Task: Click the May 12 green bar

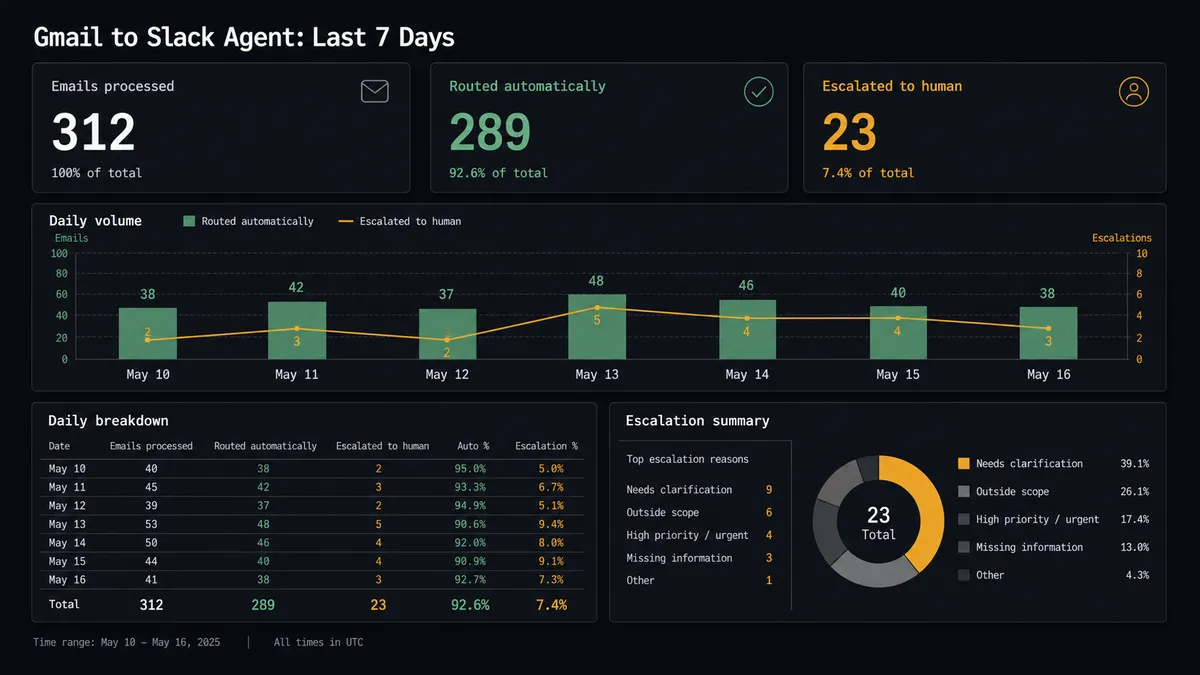Action: coord(447,334)
